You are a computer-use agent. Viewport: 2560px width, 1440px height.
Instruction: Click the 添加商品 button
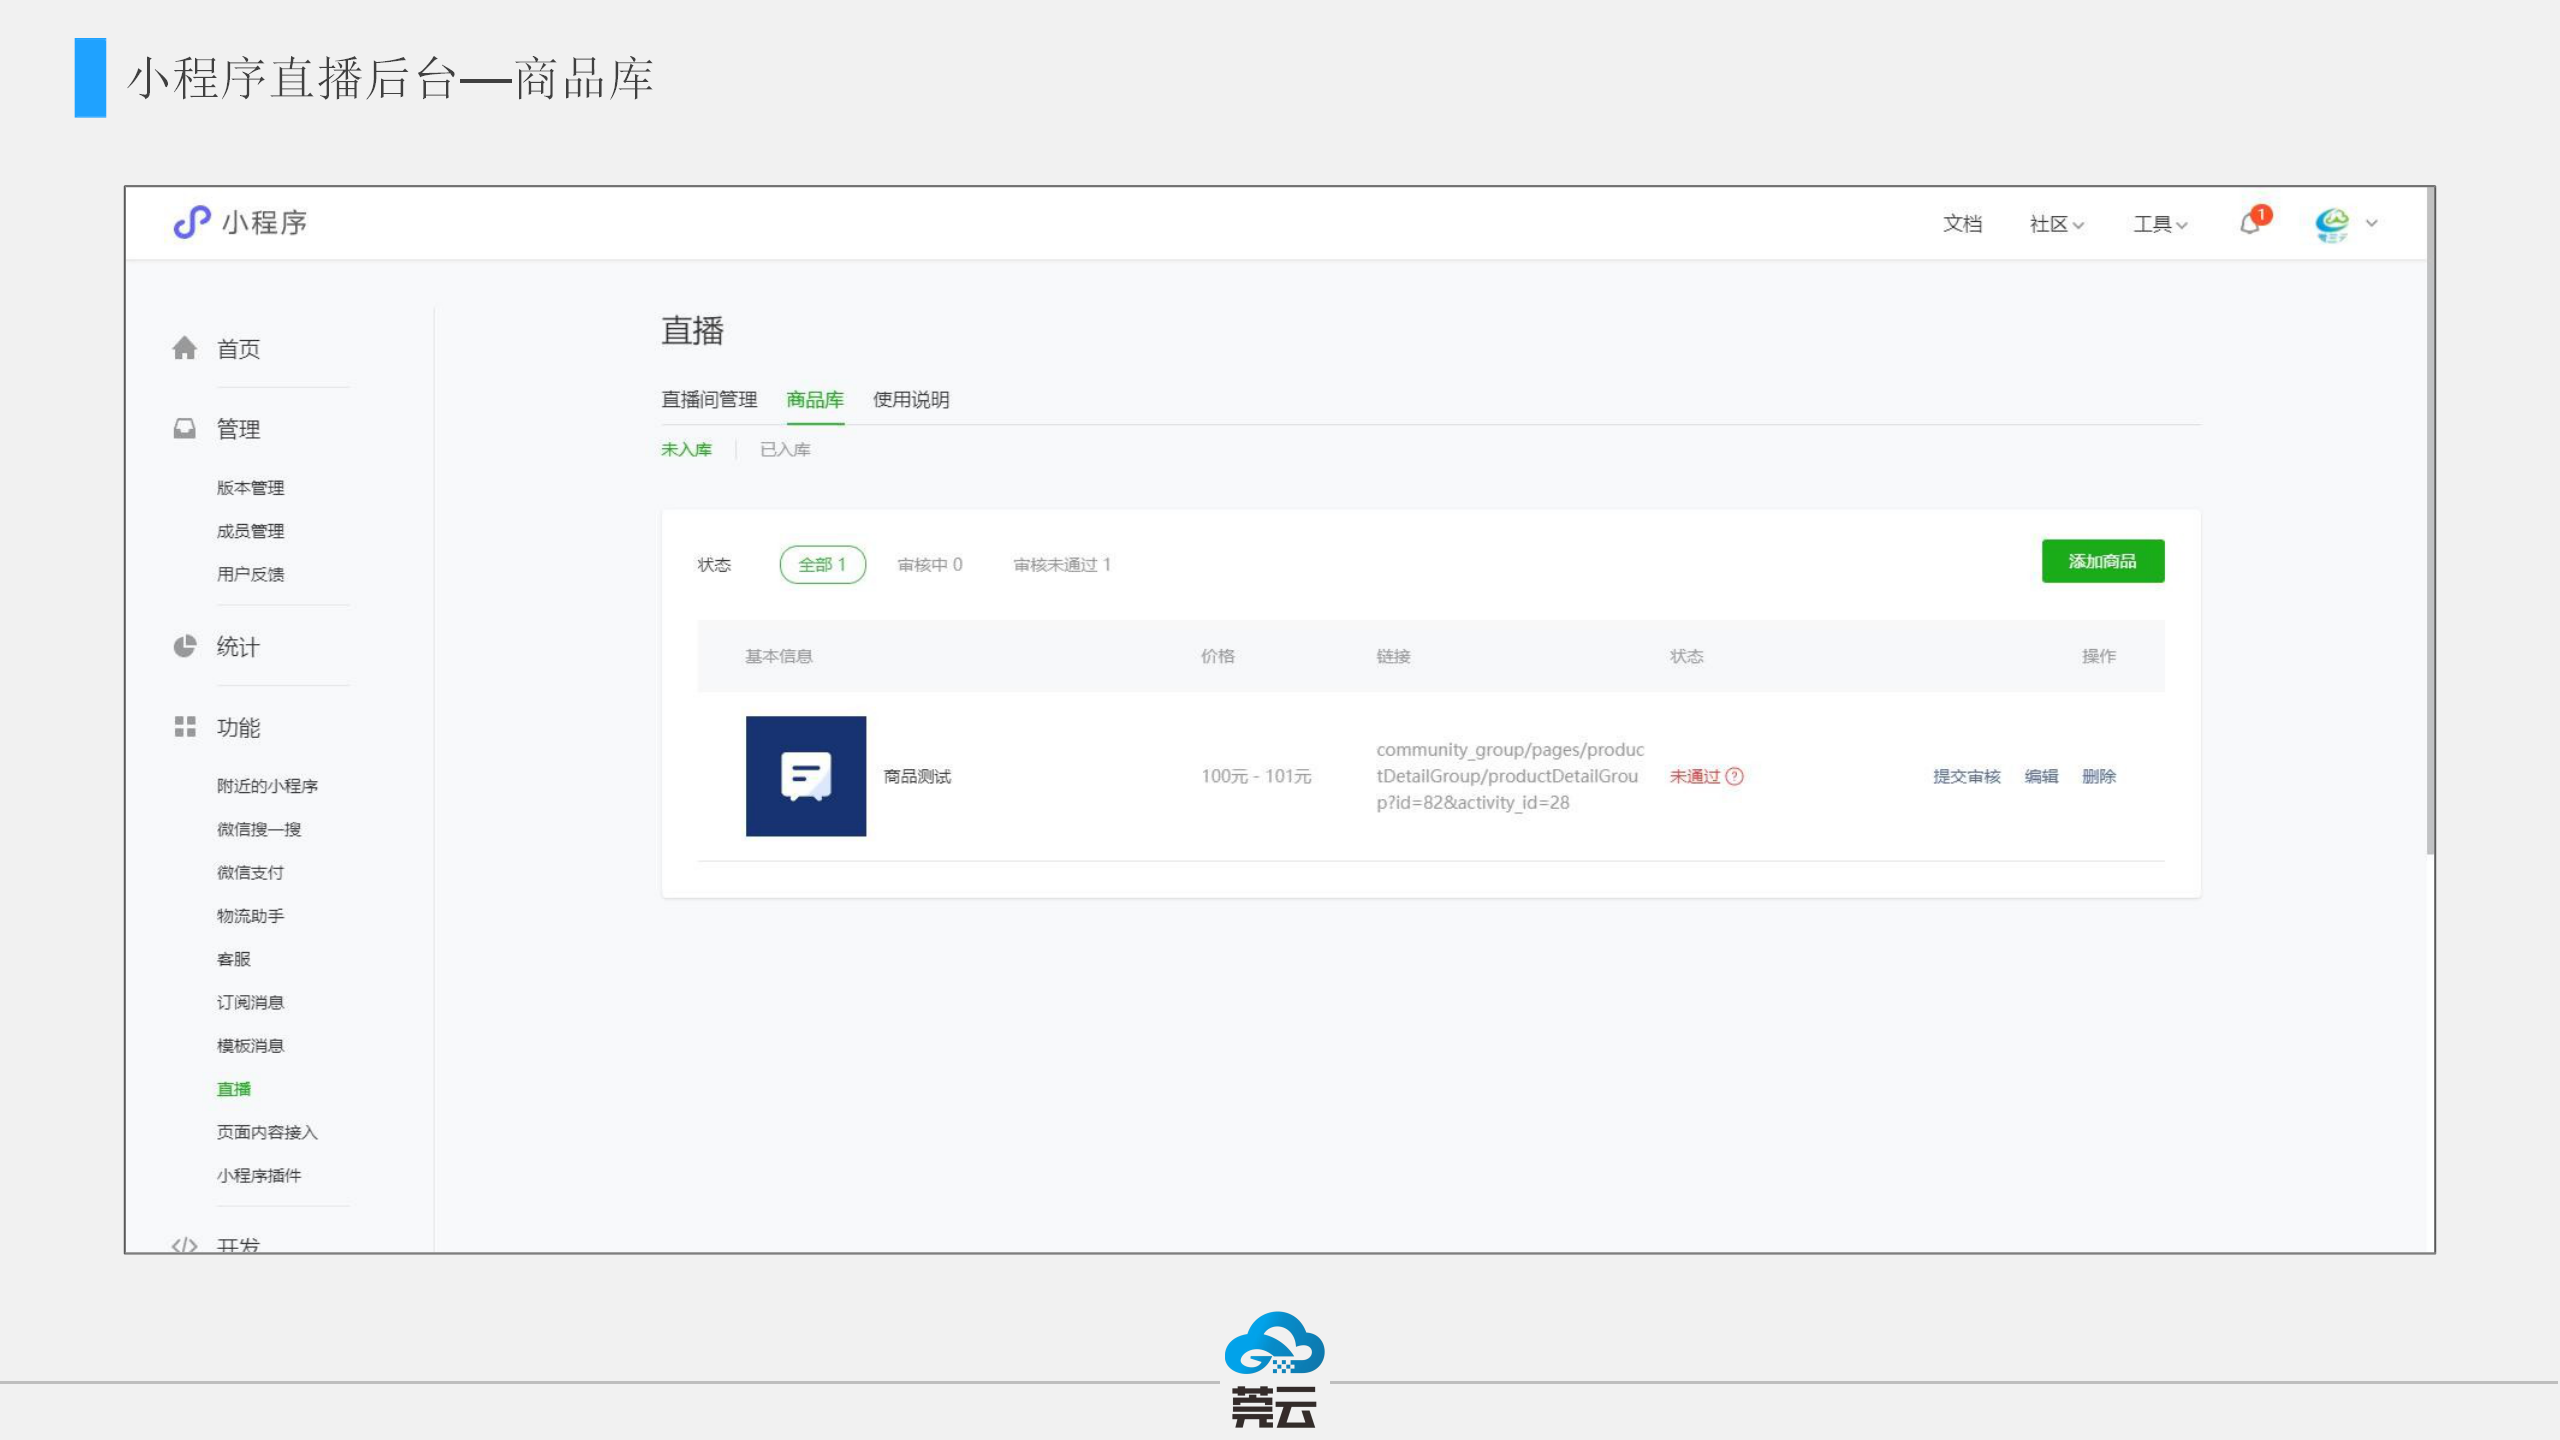point(2103,561)
